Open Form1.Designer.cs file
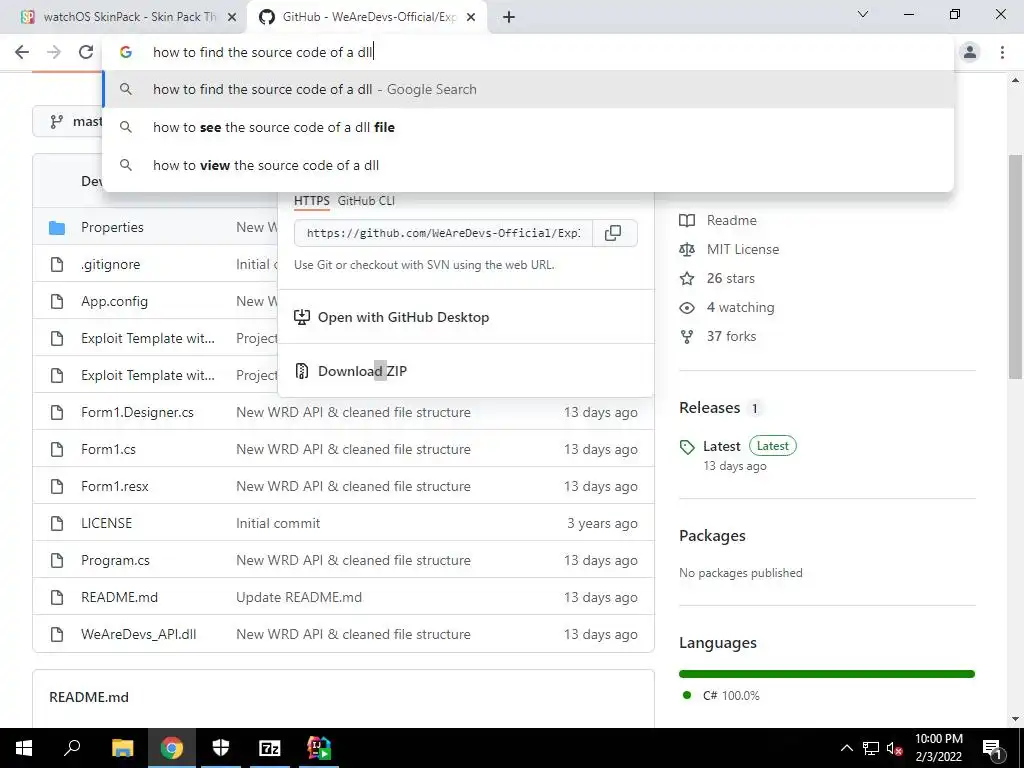This screenshot has width=1024, height=768. [x=137, y=413]
